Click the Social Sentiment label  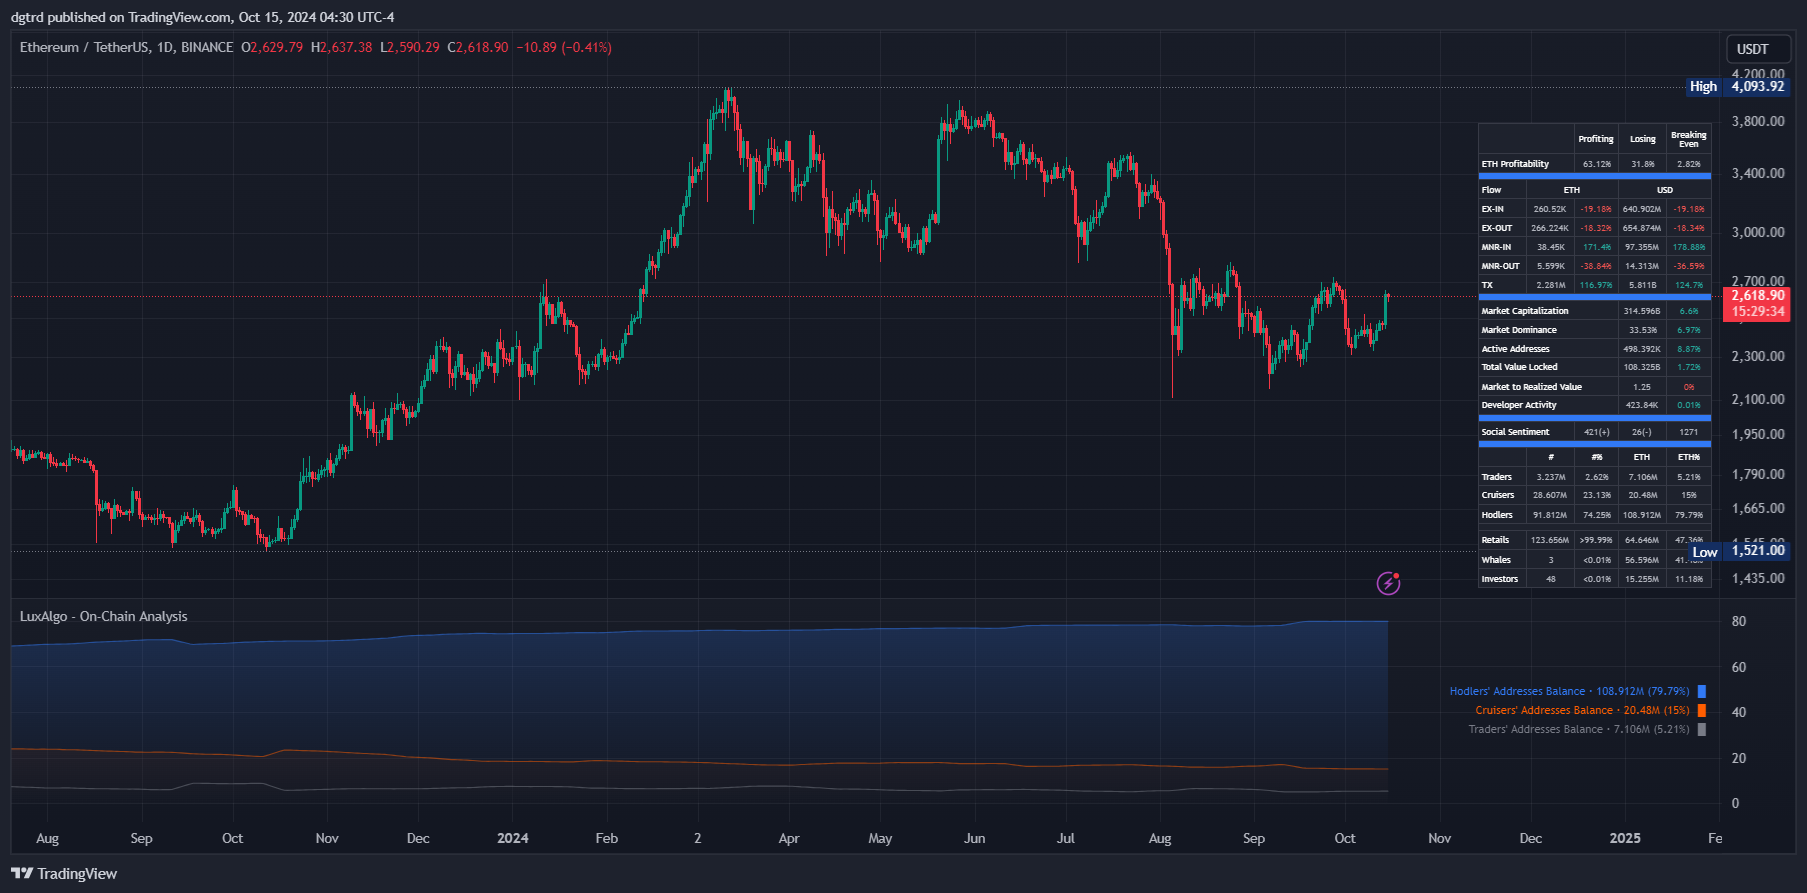click(1515, 432)
